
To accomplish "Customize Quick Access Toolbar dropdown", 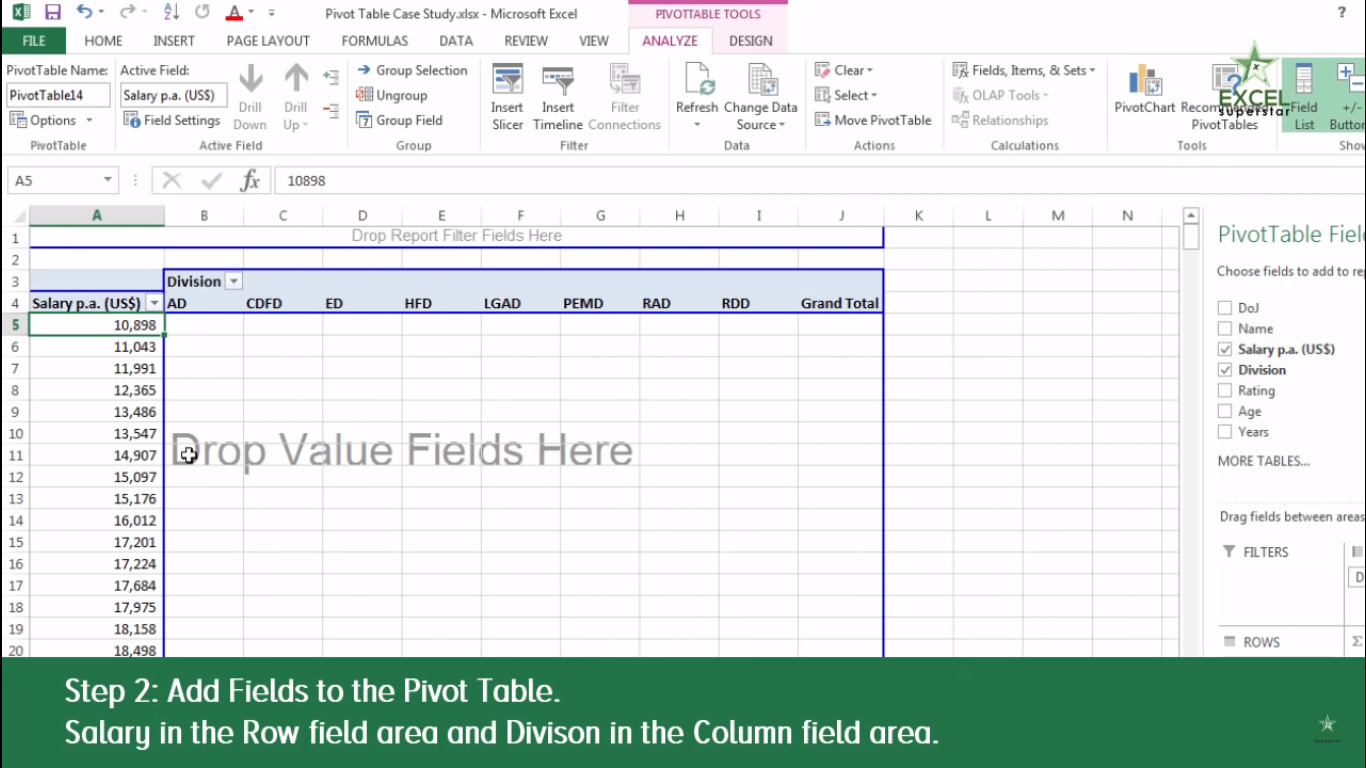I will point(272,13).
